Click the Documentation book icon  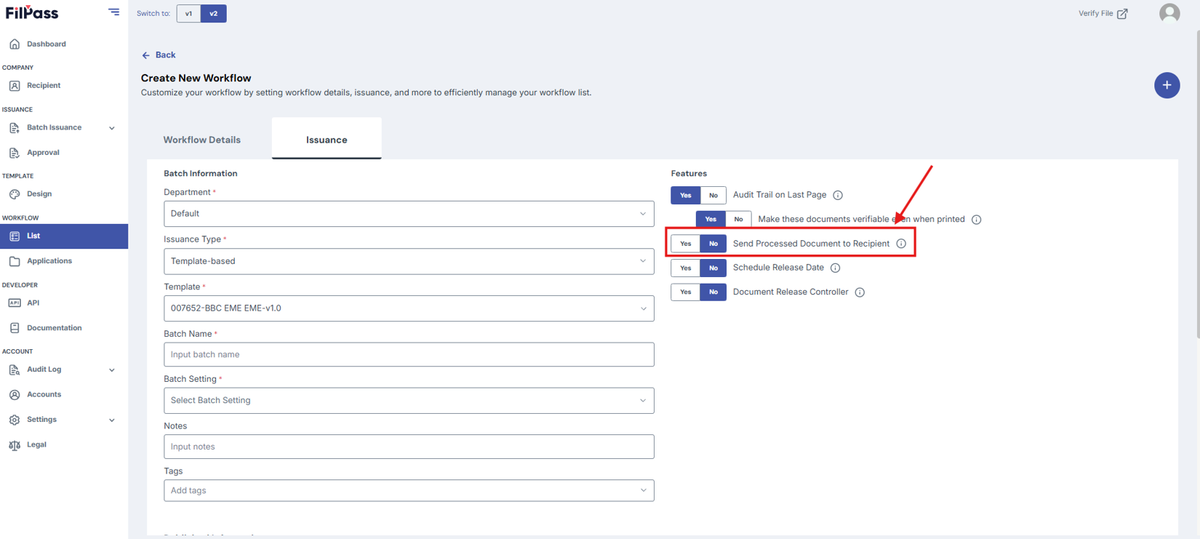coord(15,328)
